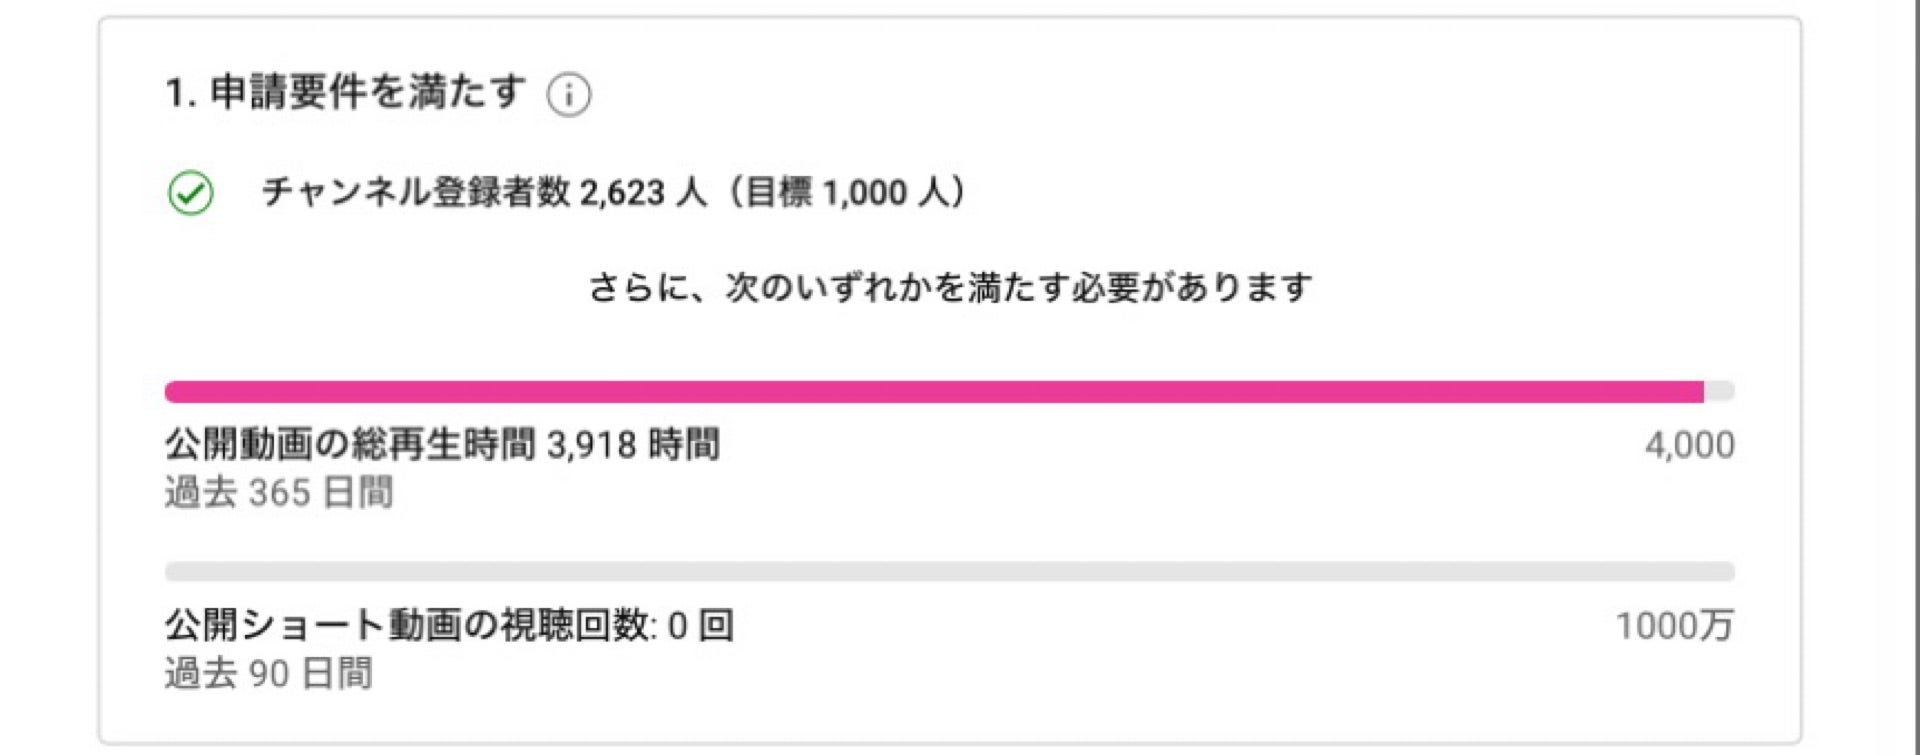The image size is (1920, 755).
Task: Click the empty gray Shorts views progress bar
Action: tap(949, 572)
